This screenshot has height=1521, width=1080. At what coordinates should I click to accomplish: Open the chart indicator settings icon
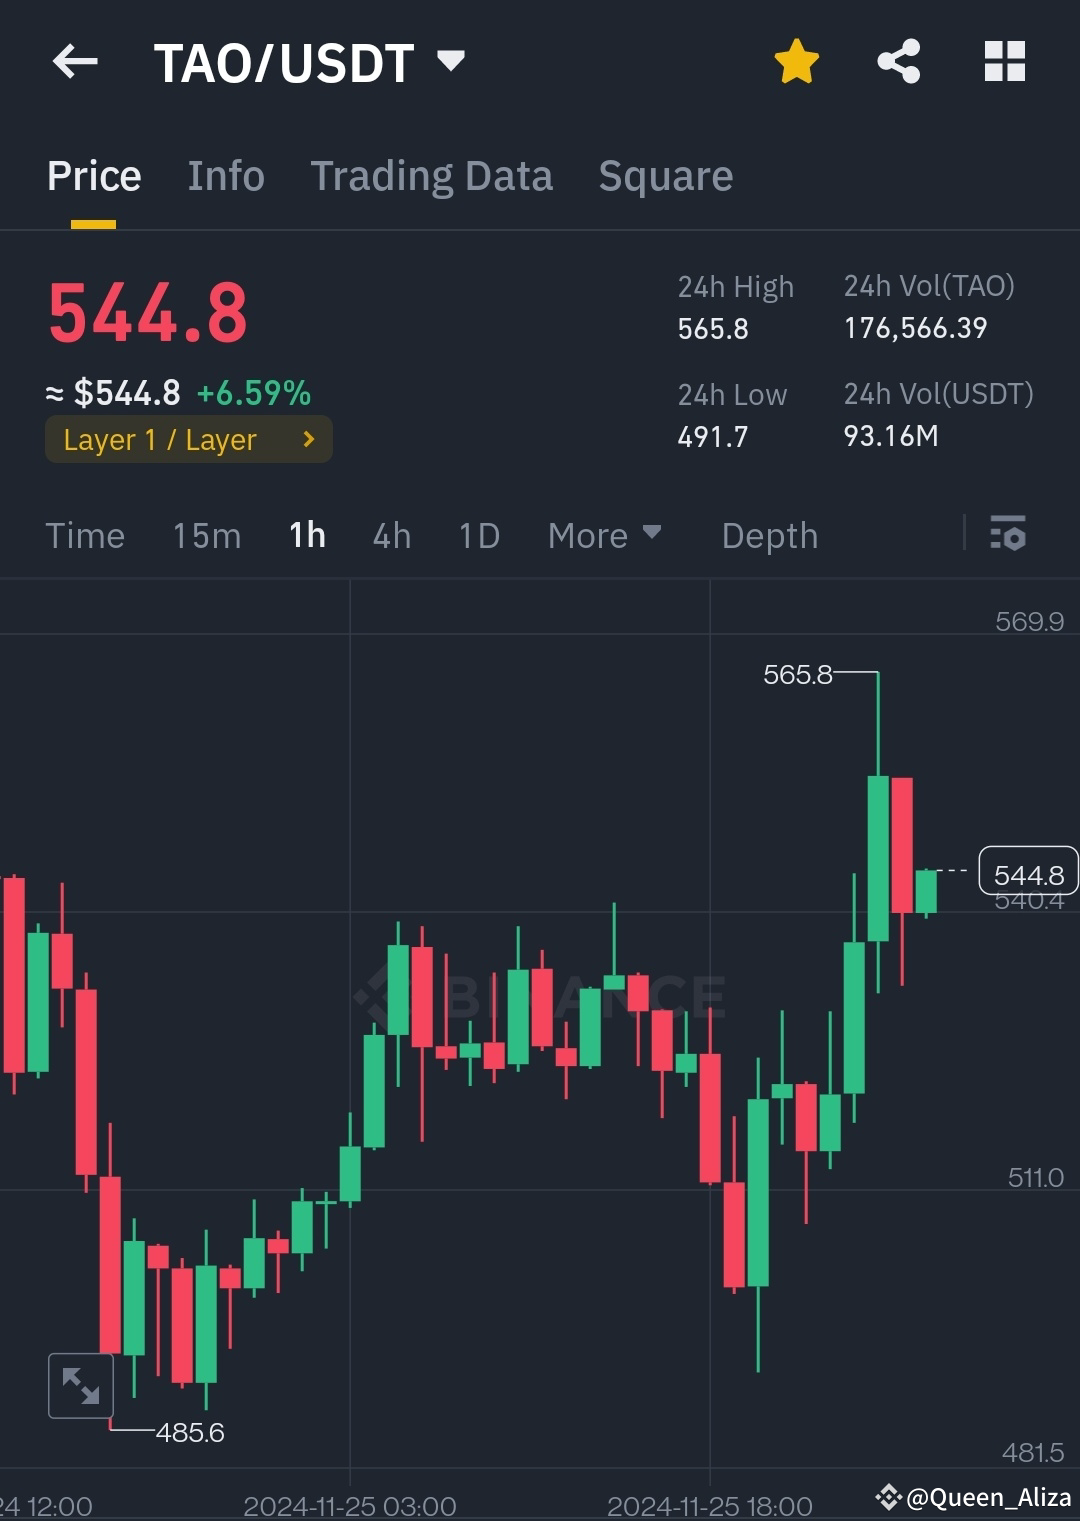1009,535
